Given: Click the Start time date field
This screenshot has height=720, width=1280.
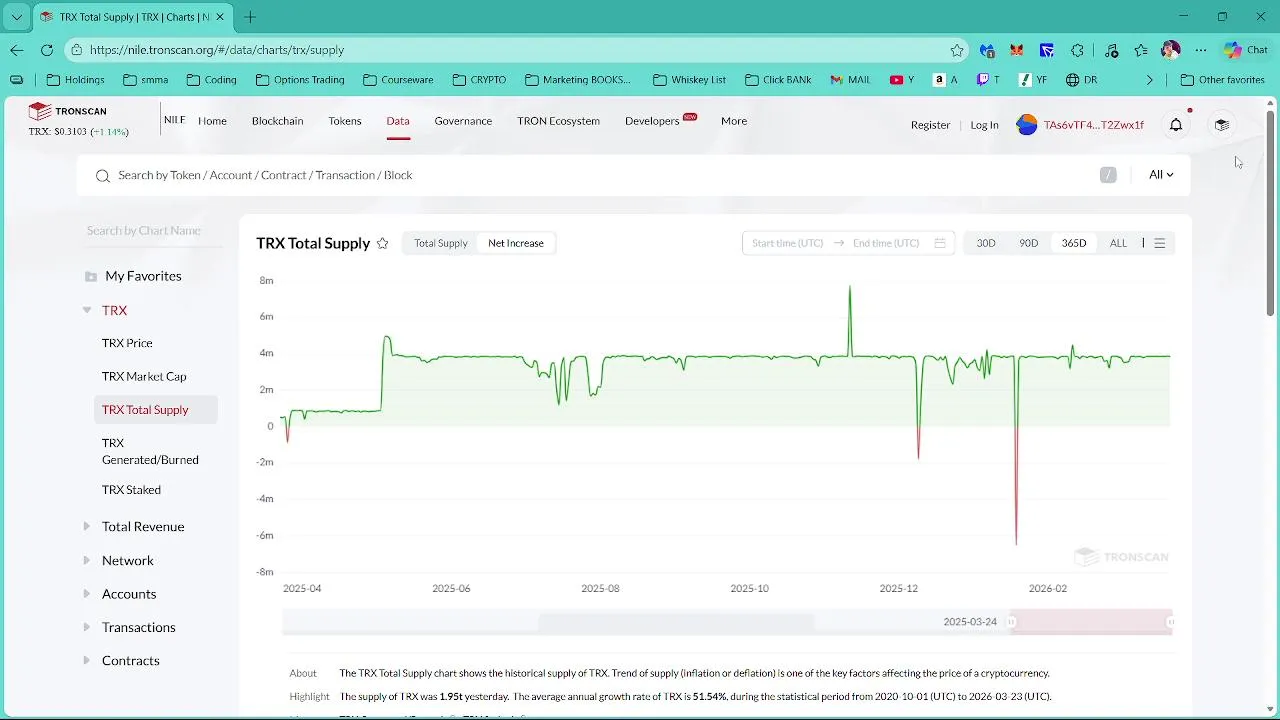Looking at the screenshot, I should tap(788, 243).
